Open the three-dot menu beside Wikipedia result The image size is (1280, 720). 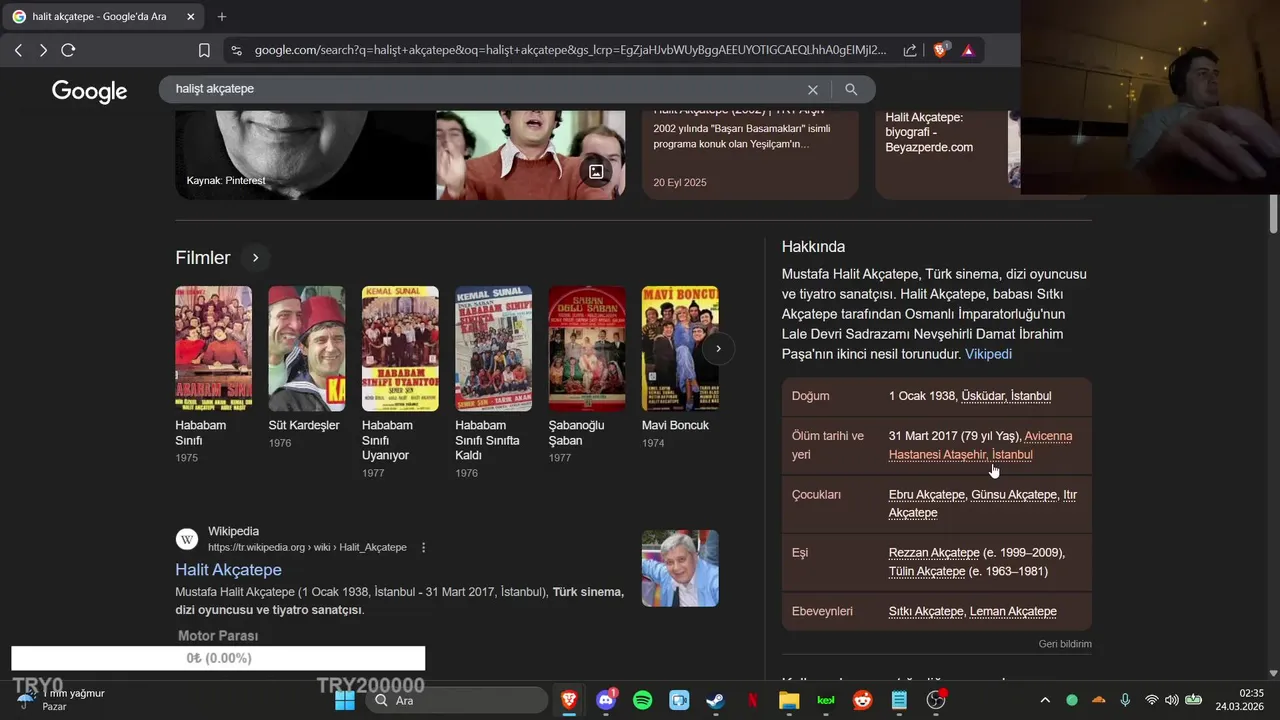coord(424,547)
